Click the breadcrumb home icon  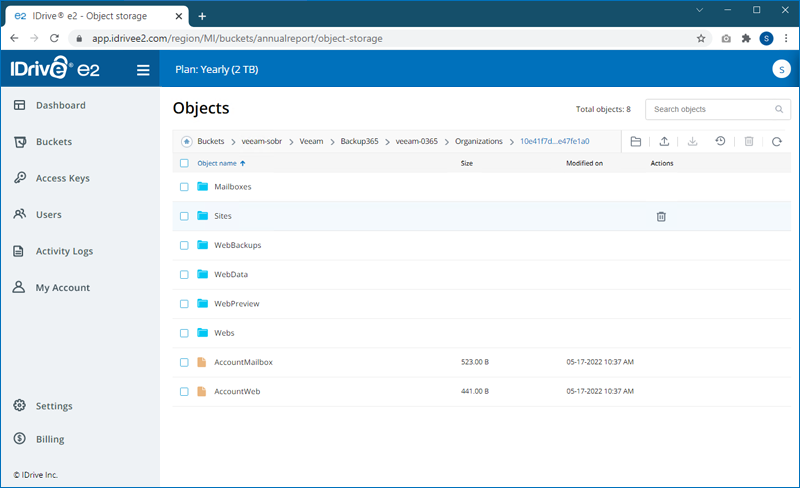tap(187, 141)
